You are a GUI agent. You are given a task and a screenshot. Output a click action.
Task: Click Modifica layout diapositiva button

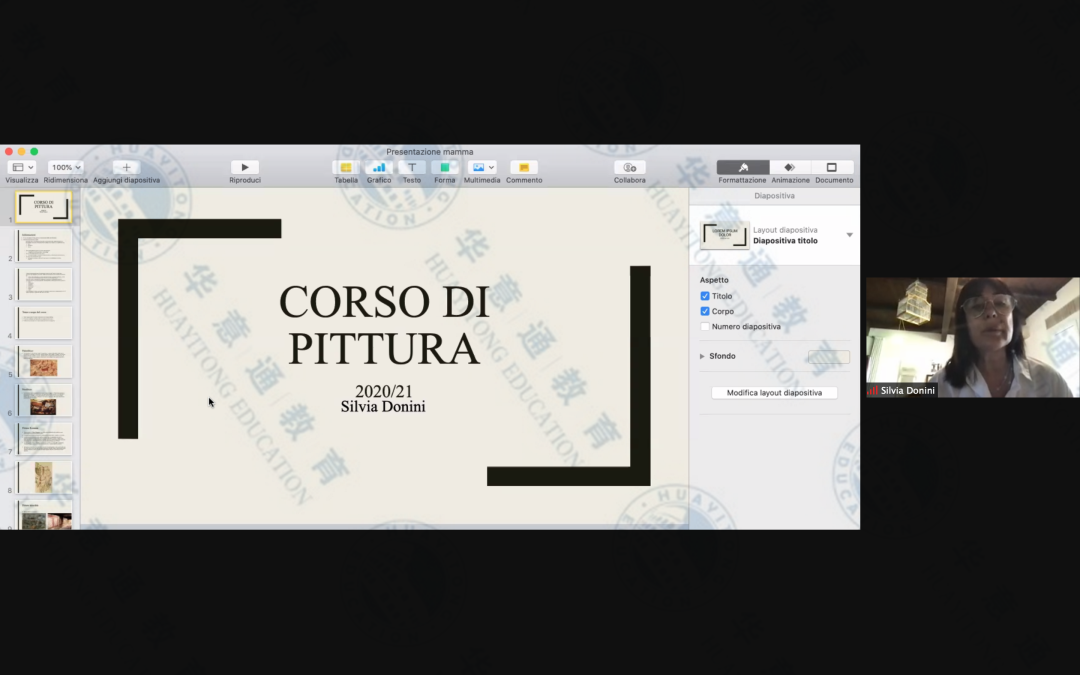pos(774,393)
